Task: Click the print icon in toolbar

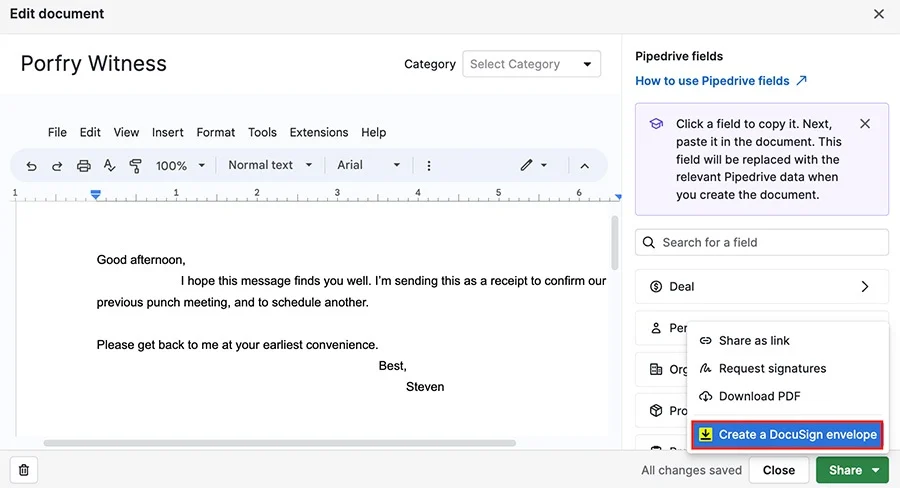Action: click(x=84, y=166)
